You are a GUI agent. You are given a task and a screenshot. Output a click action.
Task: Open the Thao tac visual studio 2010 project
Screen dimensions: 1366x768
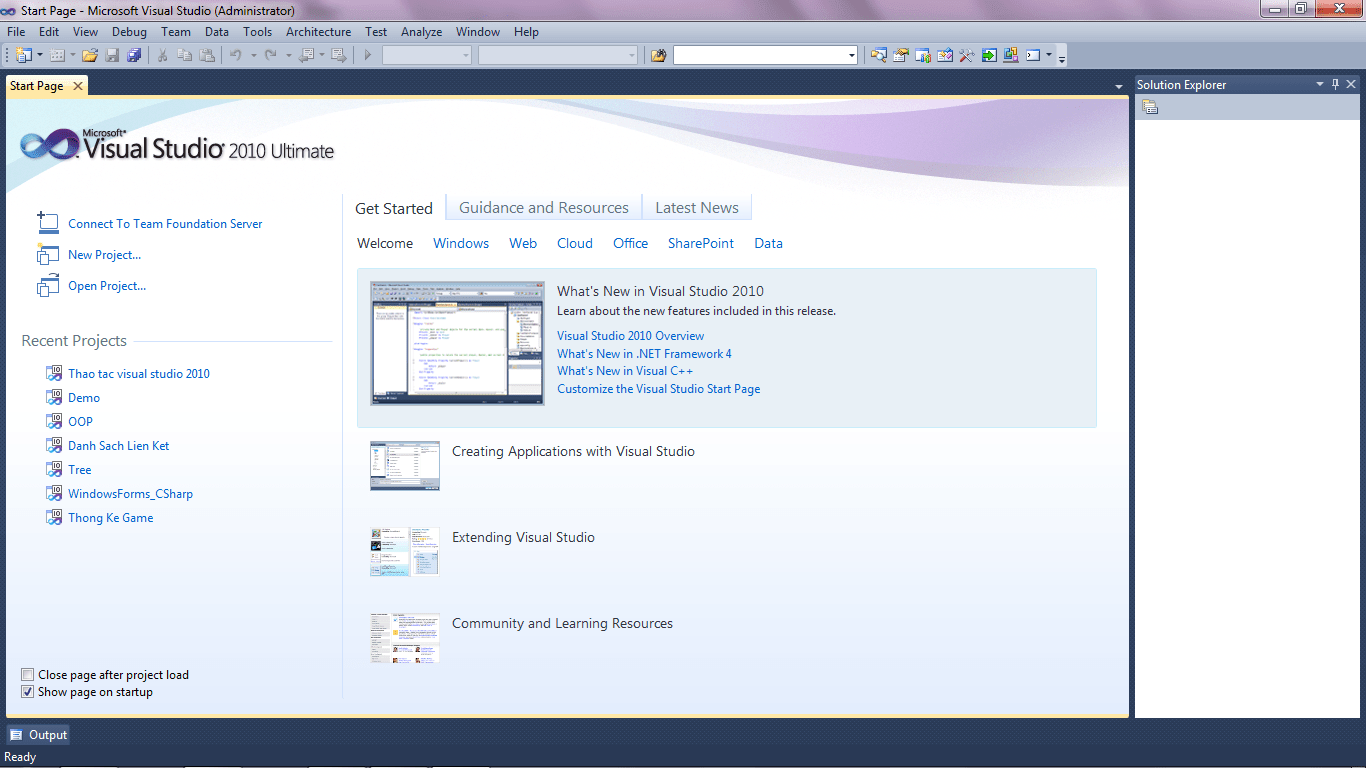tap(138, 373)
